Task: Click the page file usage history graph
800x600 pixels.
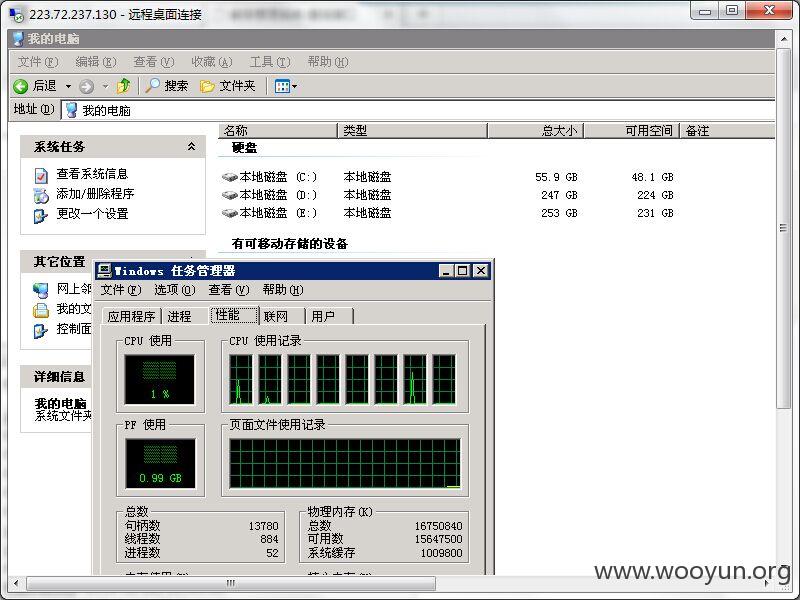Action: [345, 463]
